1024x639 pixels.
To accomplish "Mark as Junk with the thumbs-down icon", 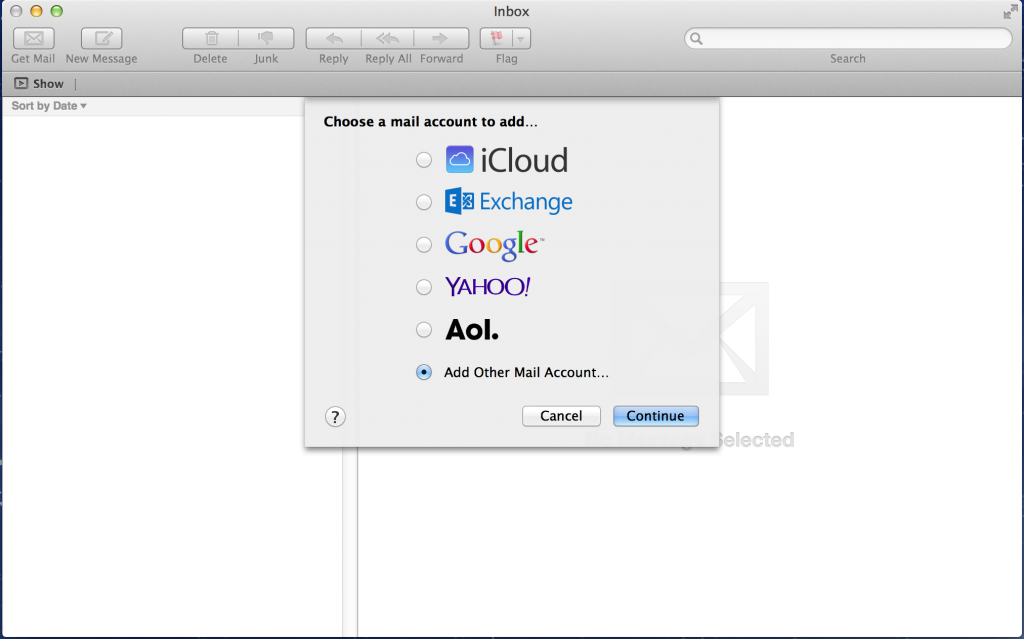I will pos(266,39).
